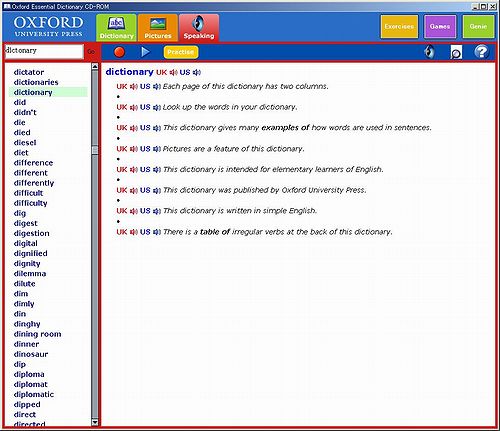Click word list scrollbar up arrow
500x431 pixels.
[x=95, y=66]
